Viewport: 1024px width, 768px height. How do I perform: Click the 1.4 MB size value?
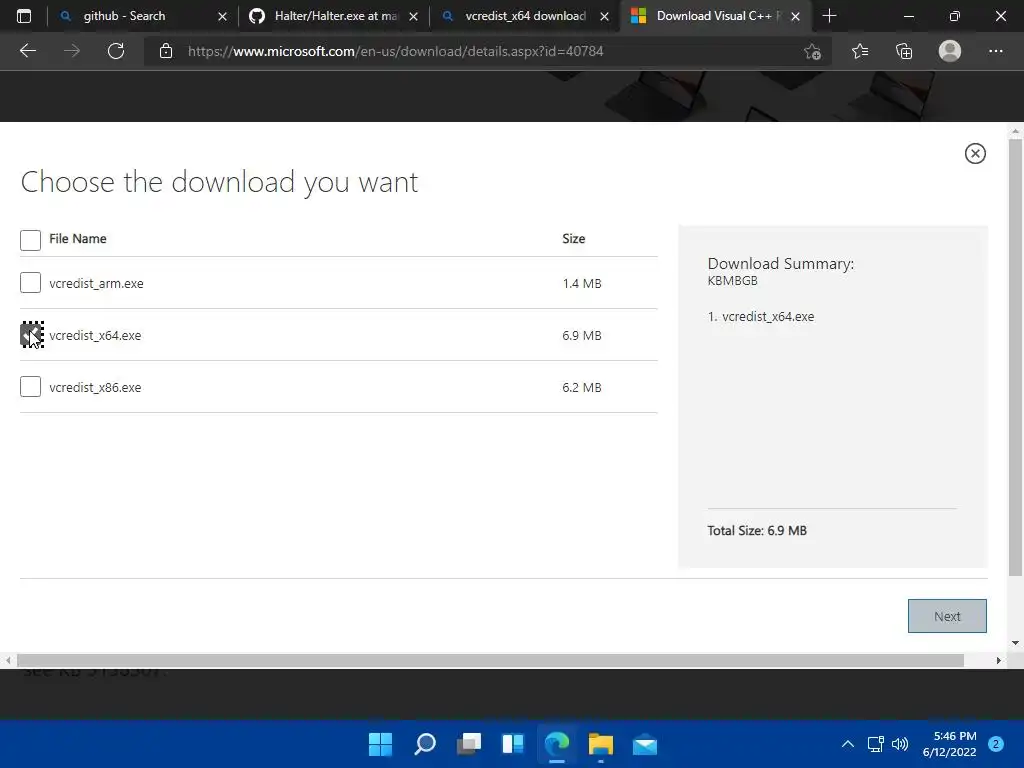pyautogui.click(x=581, y=283)
